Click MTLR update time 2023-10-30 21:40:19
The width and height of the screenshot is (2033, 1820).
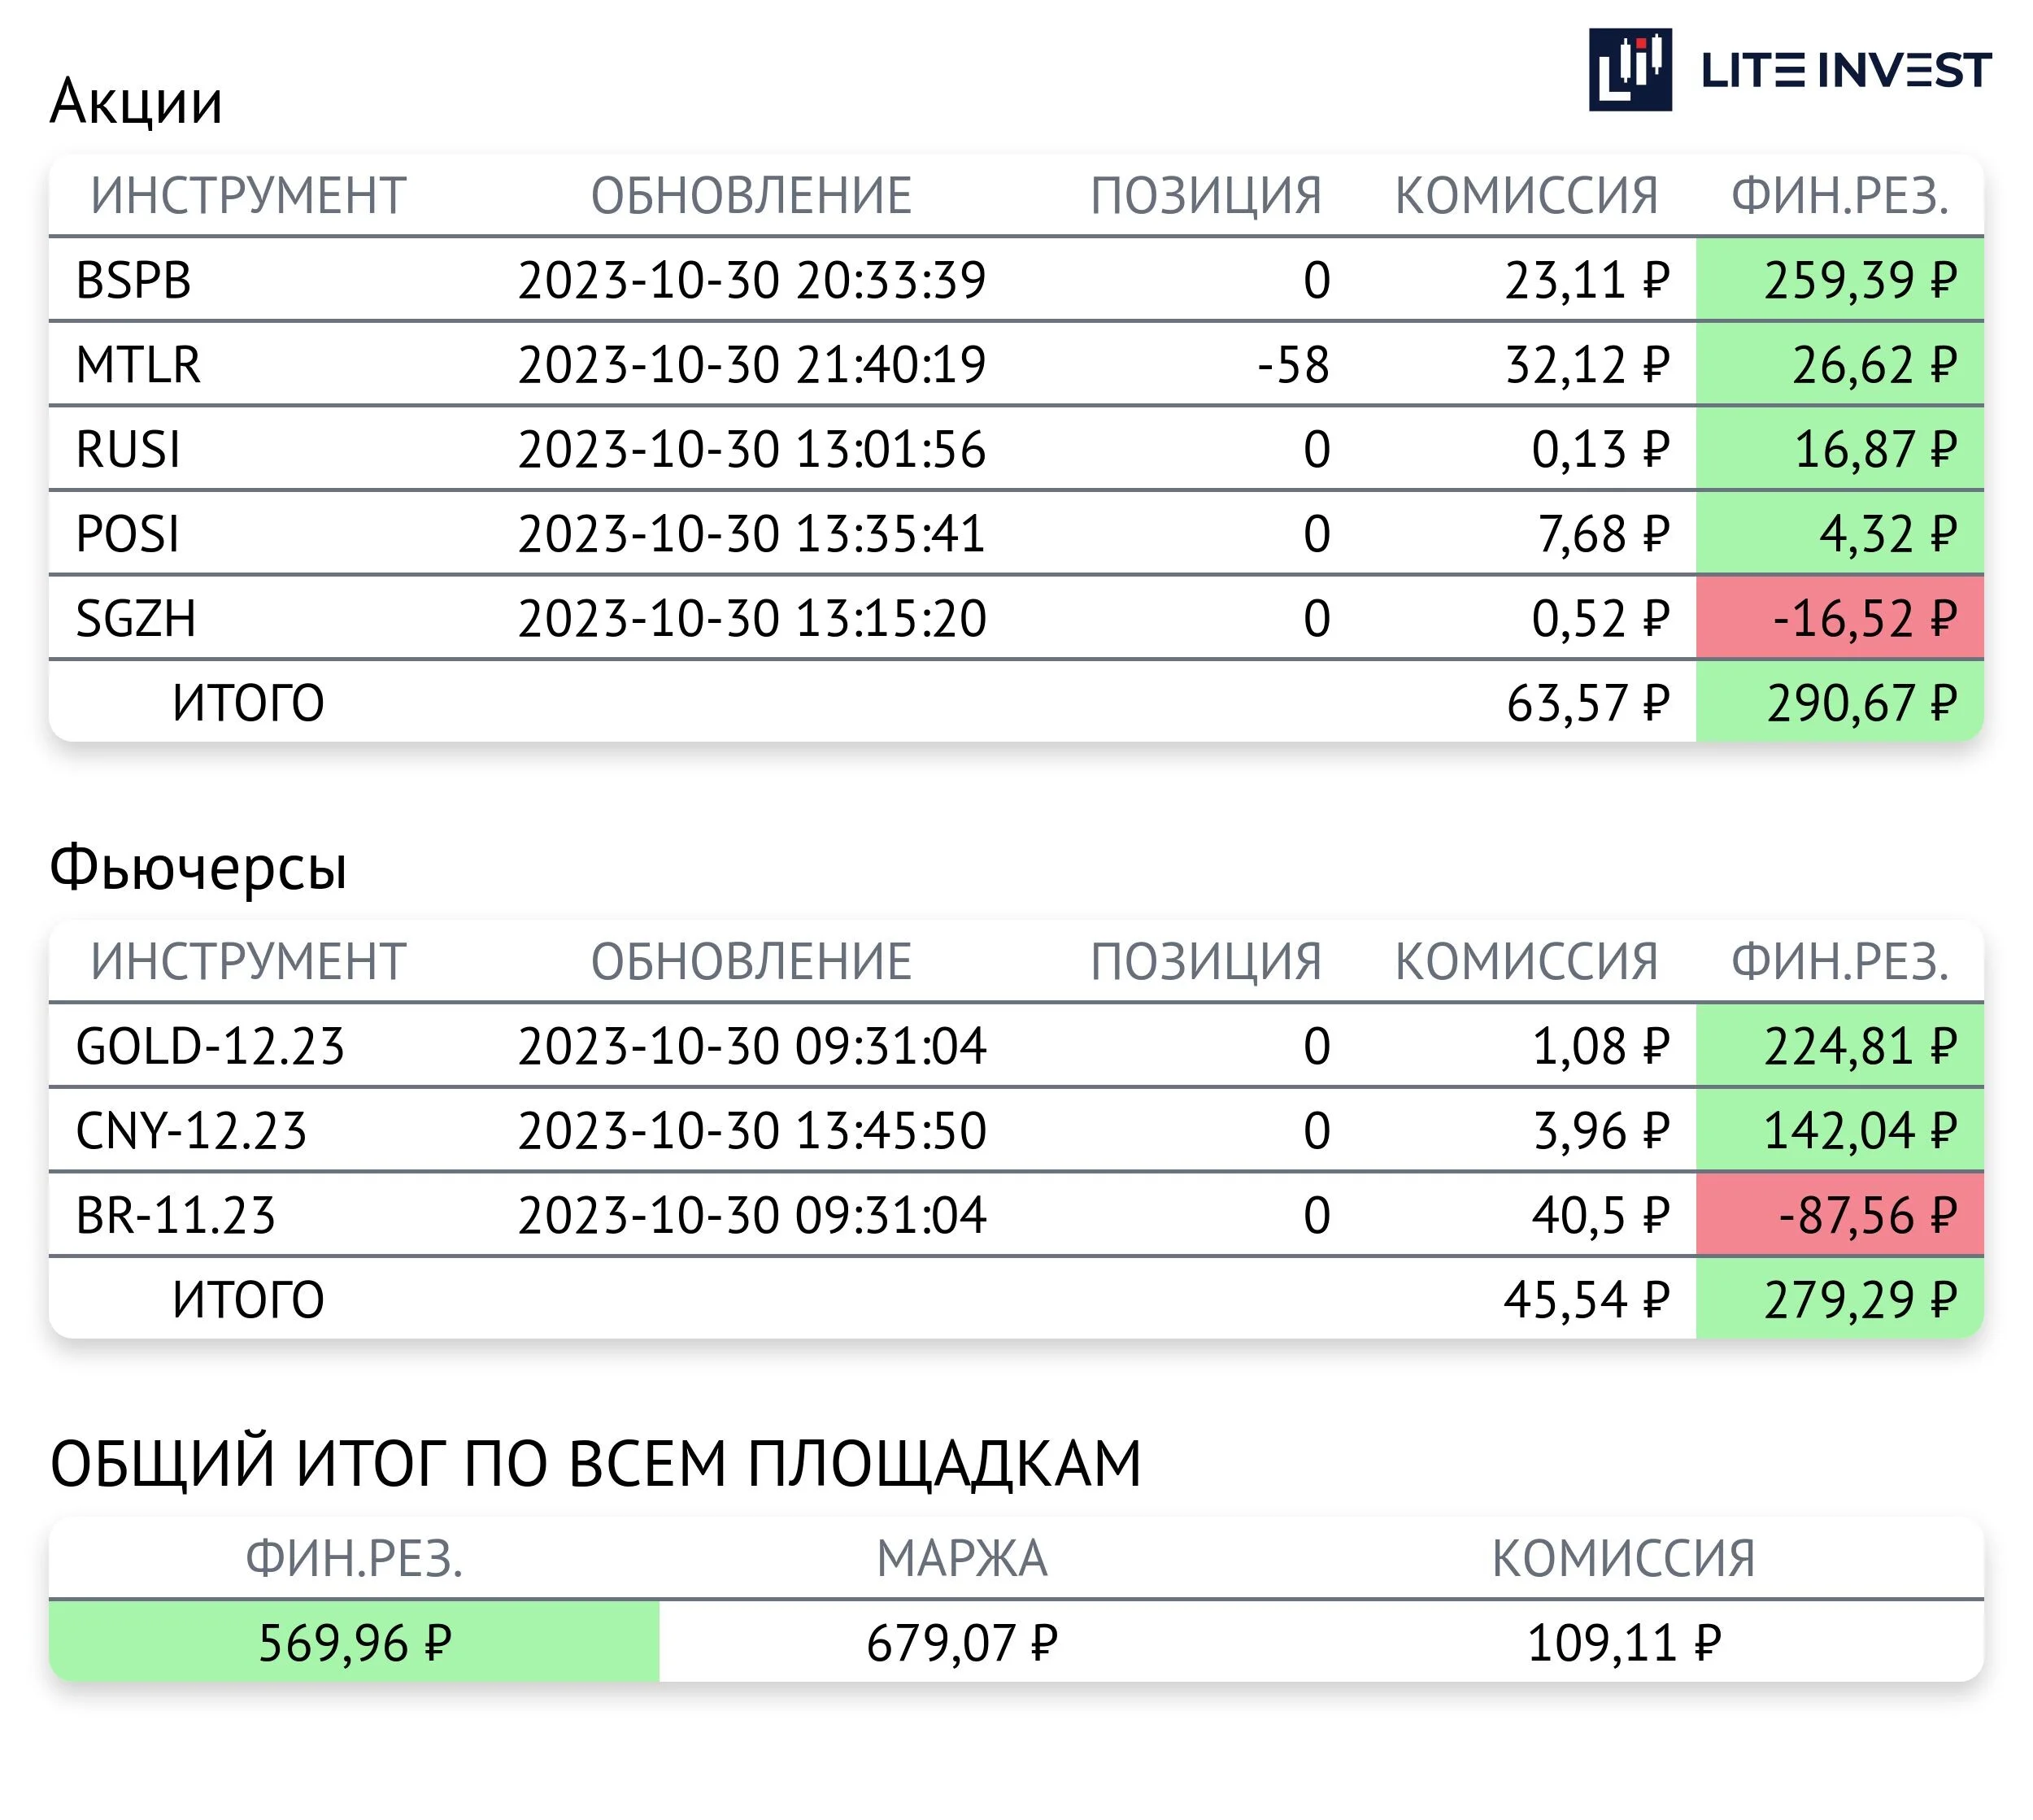coord(752,365)
